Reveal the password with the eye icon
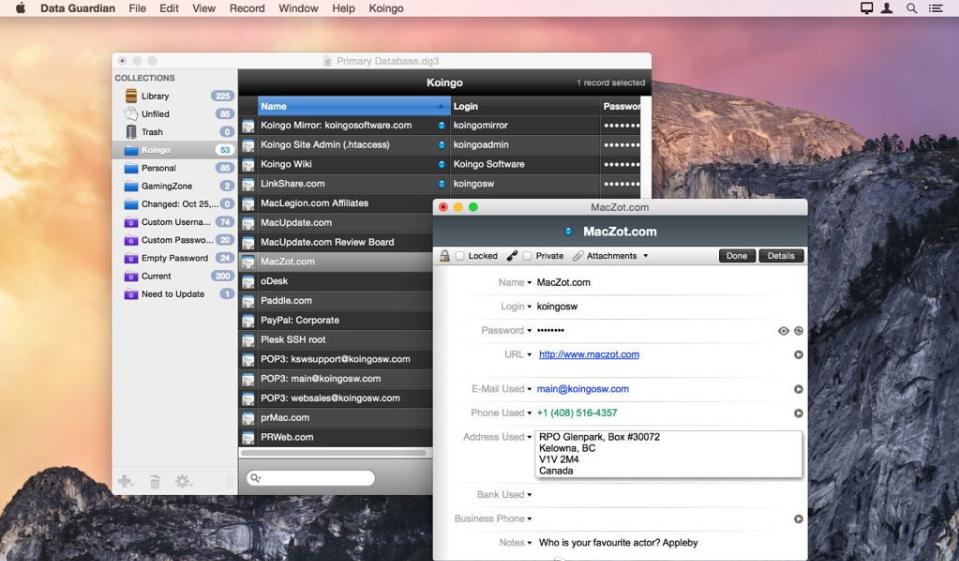The width and height of the screenshot is (959, 561). [x=783, y=331]
